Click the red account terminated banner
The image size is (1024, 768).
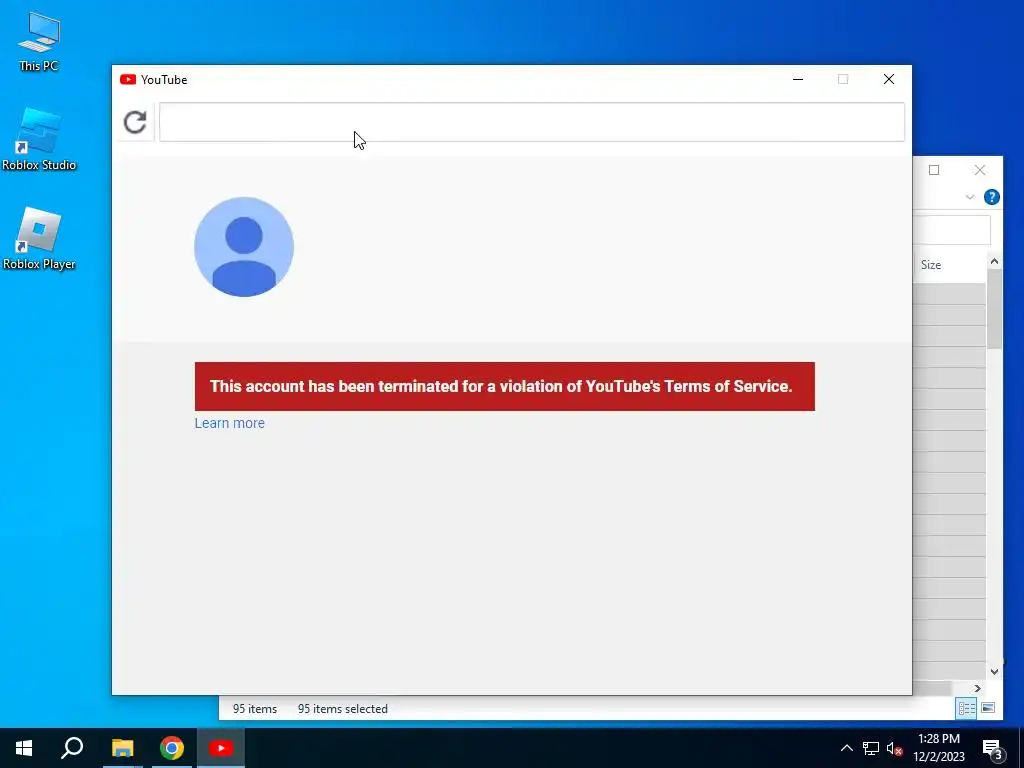[504, 386]
